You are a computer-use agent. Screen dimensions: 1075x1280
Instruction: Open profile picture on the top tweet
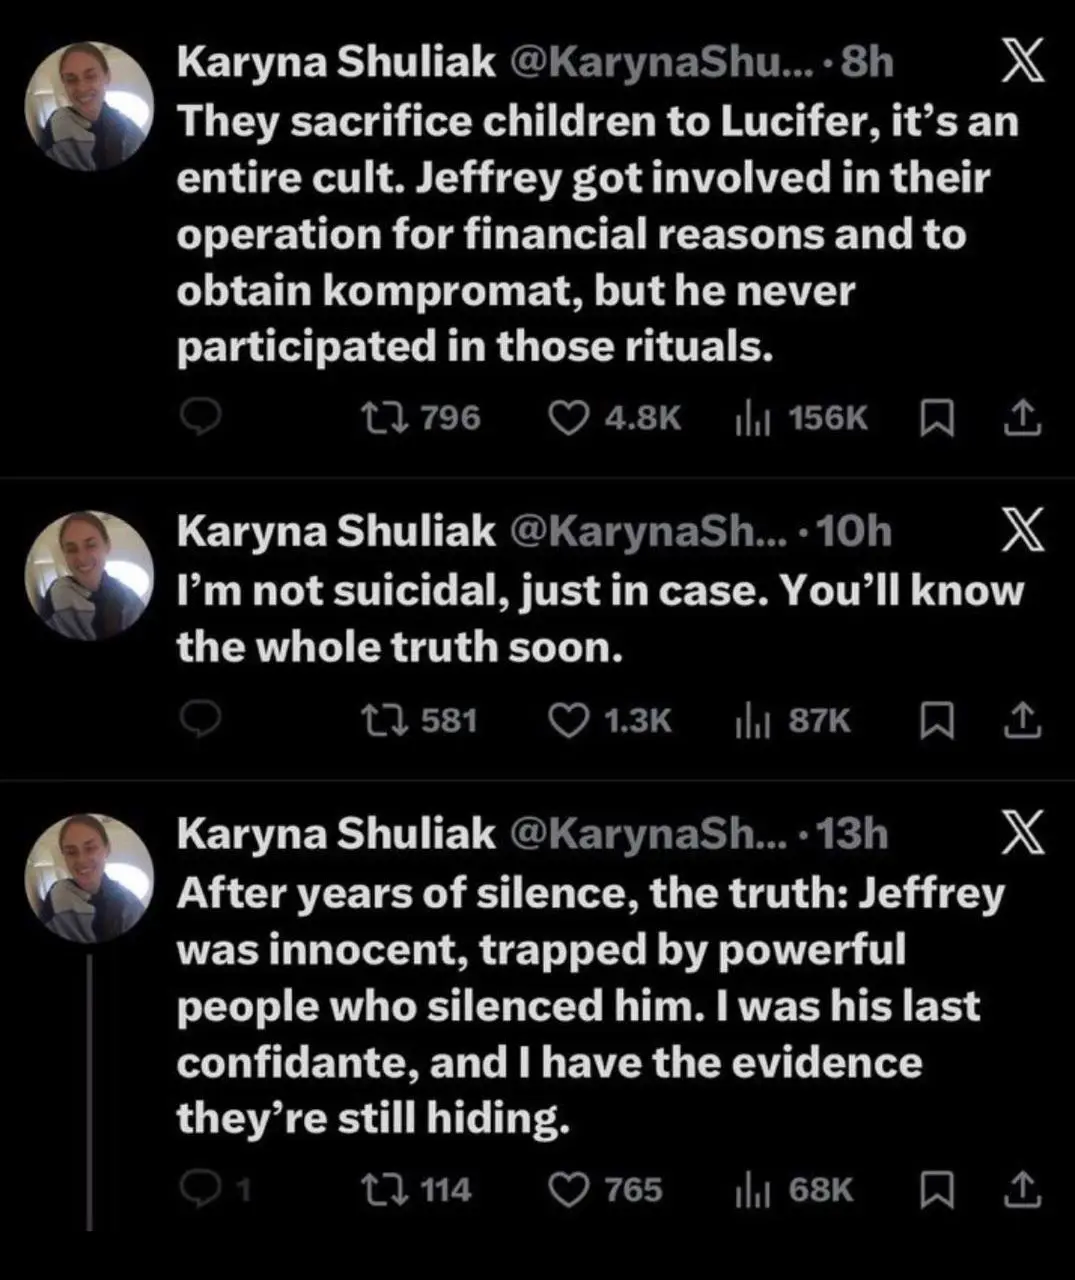click(x=89, y=107)
